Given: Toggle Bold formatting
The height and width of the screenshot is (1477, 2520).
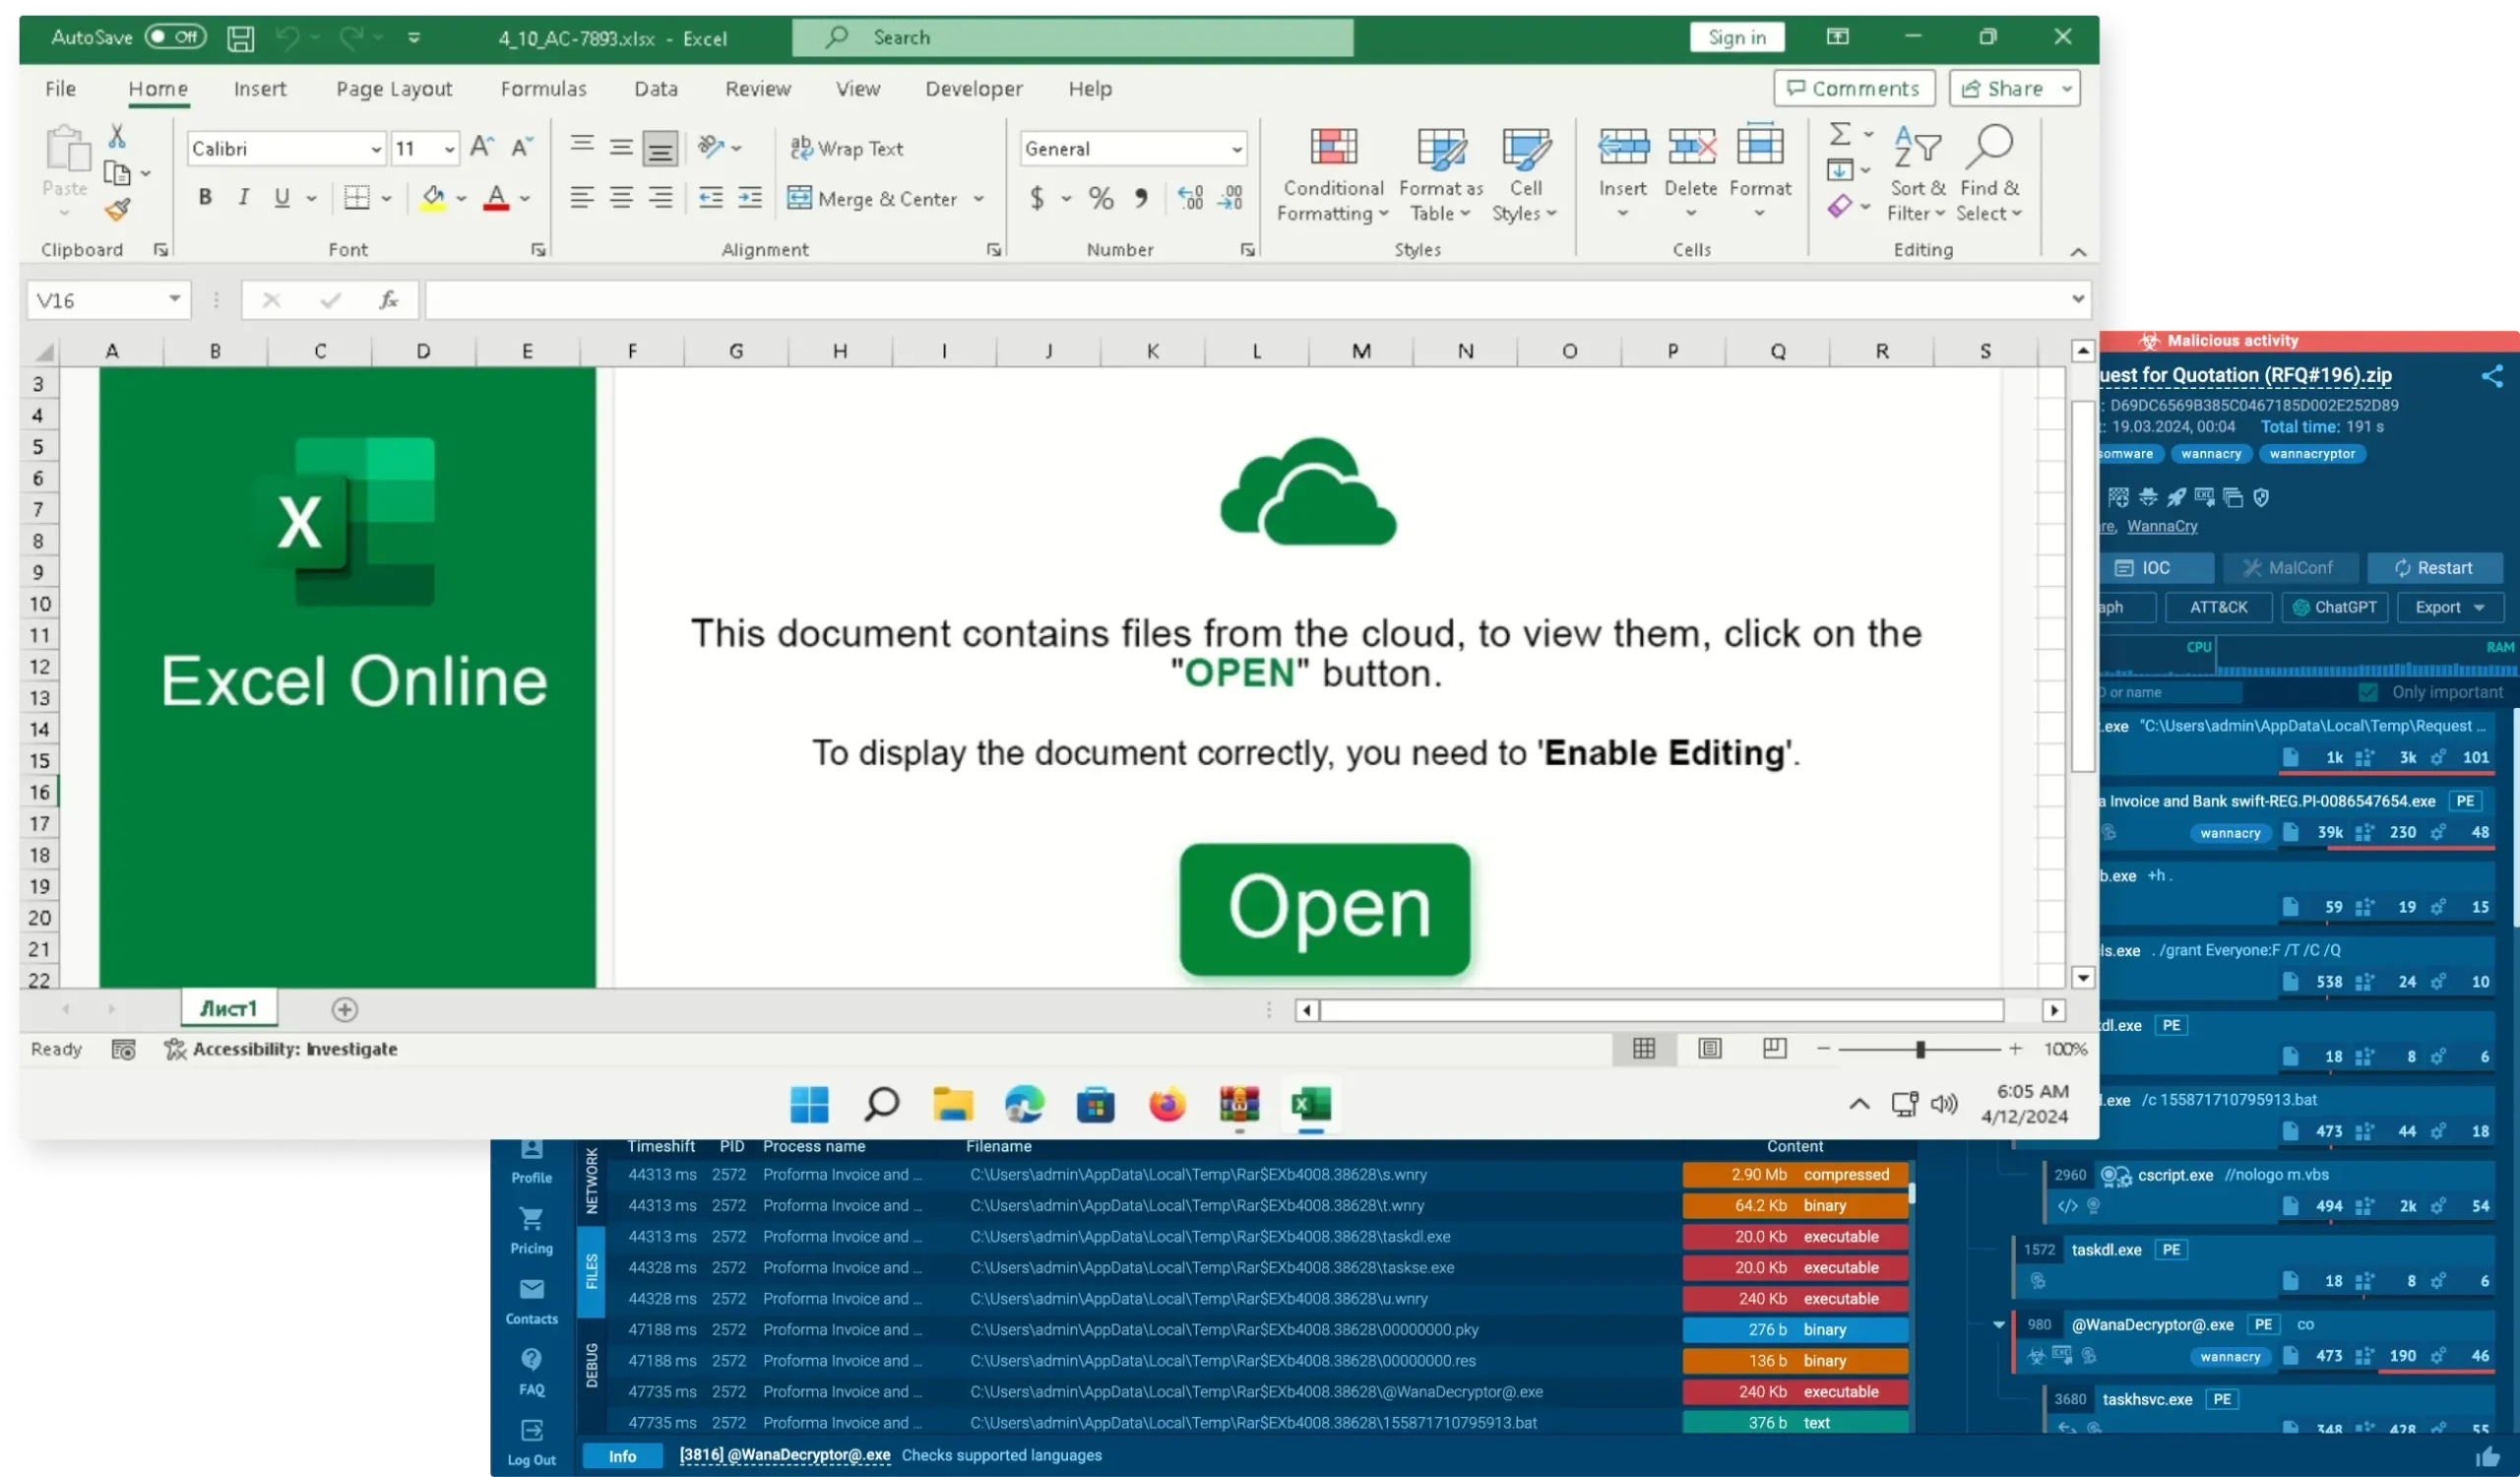Looking at the screenshot, I should pos(205,197).
